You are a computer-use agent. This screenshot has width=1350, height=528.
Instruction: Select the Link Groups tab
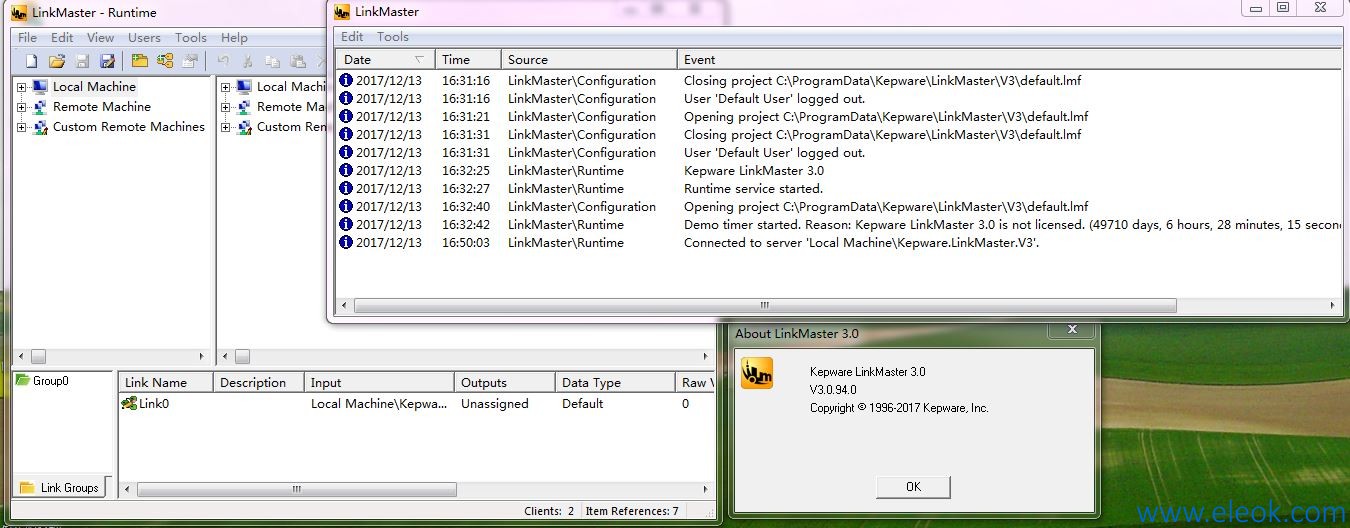click(x=60, y=488)
